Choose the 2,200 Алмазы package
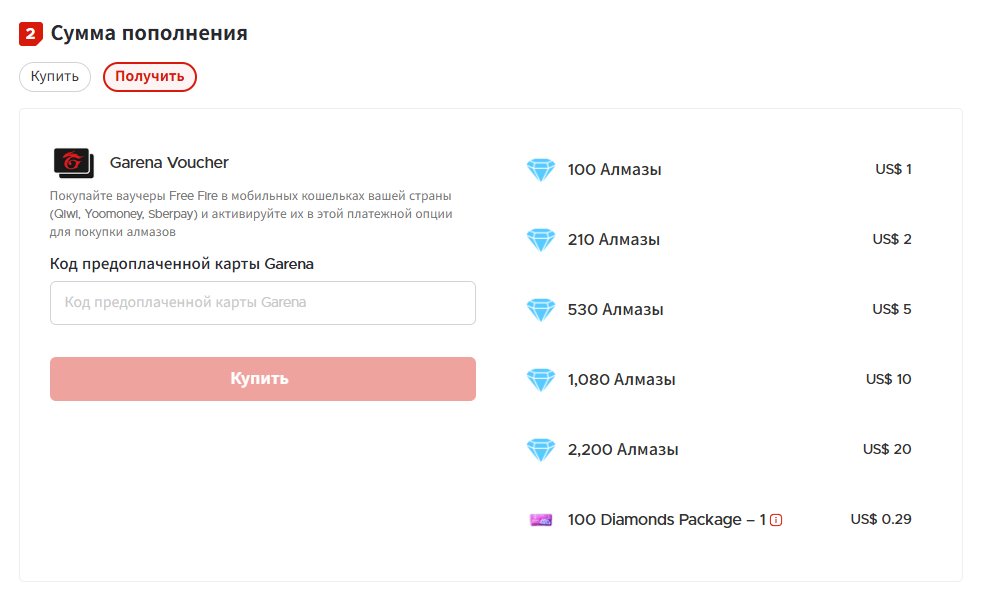Image resolution: width=983 pixels, height=600 pixels. point(623,450)
